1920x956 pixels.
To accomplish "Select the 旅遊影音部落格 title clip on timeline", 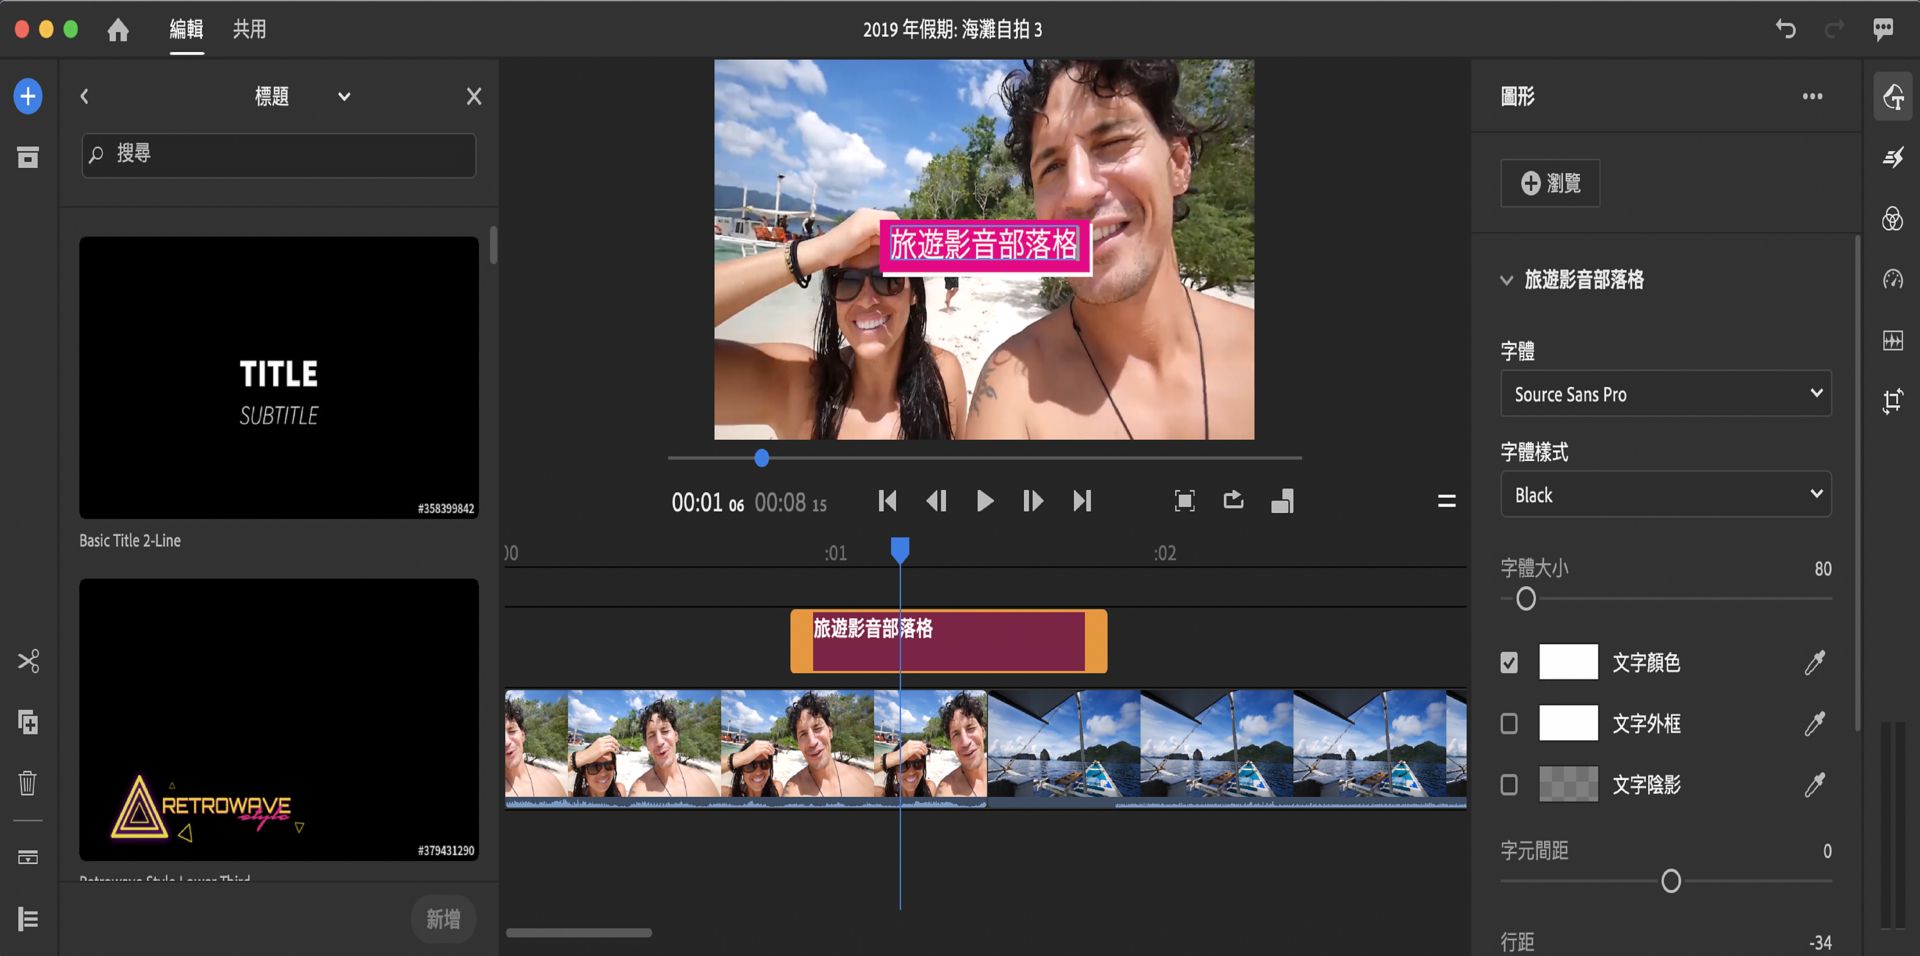I will coord(949,641).
